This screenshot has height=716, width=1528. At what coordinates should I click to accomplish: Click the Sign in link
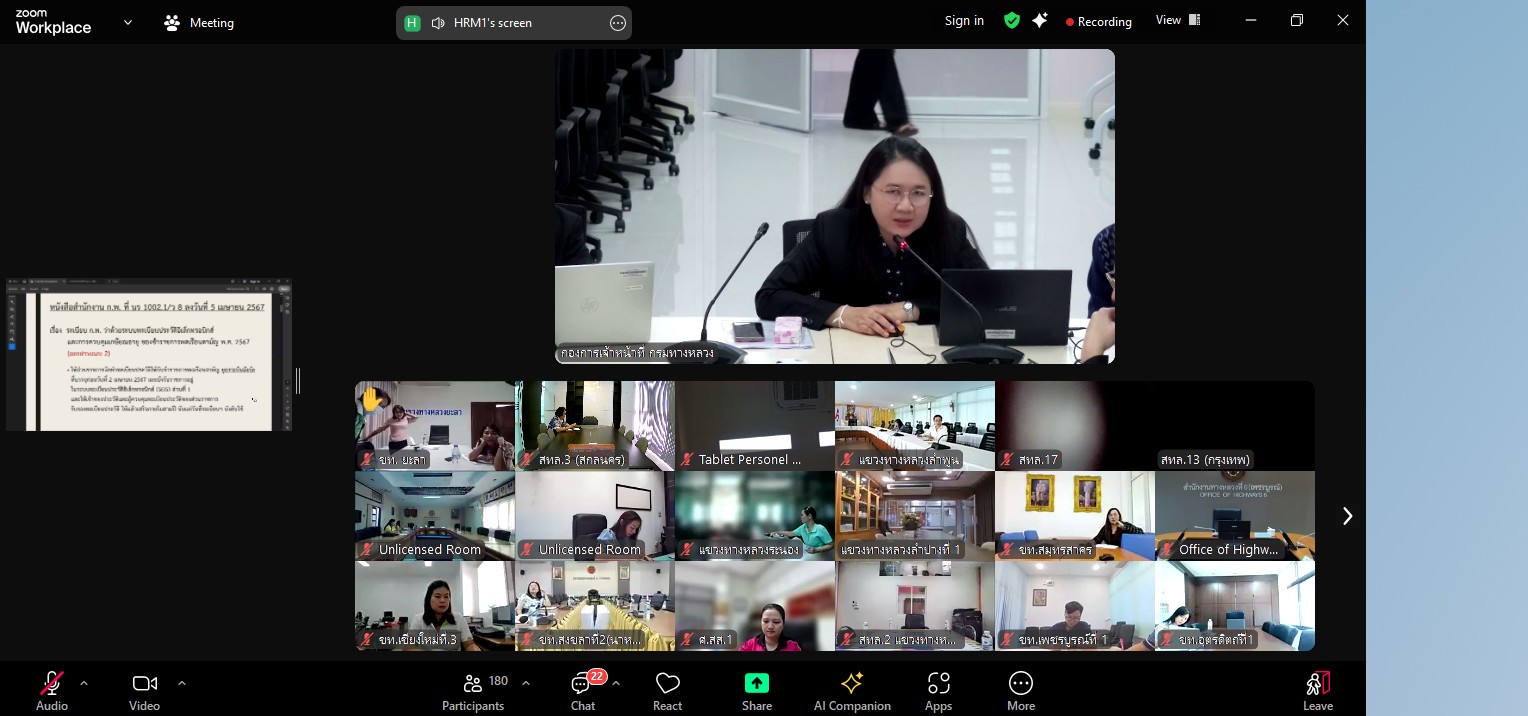pos(964,21)
